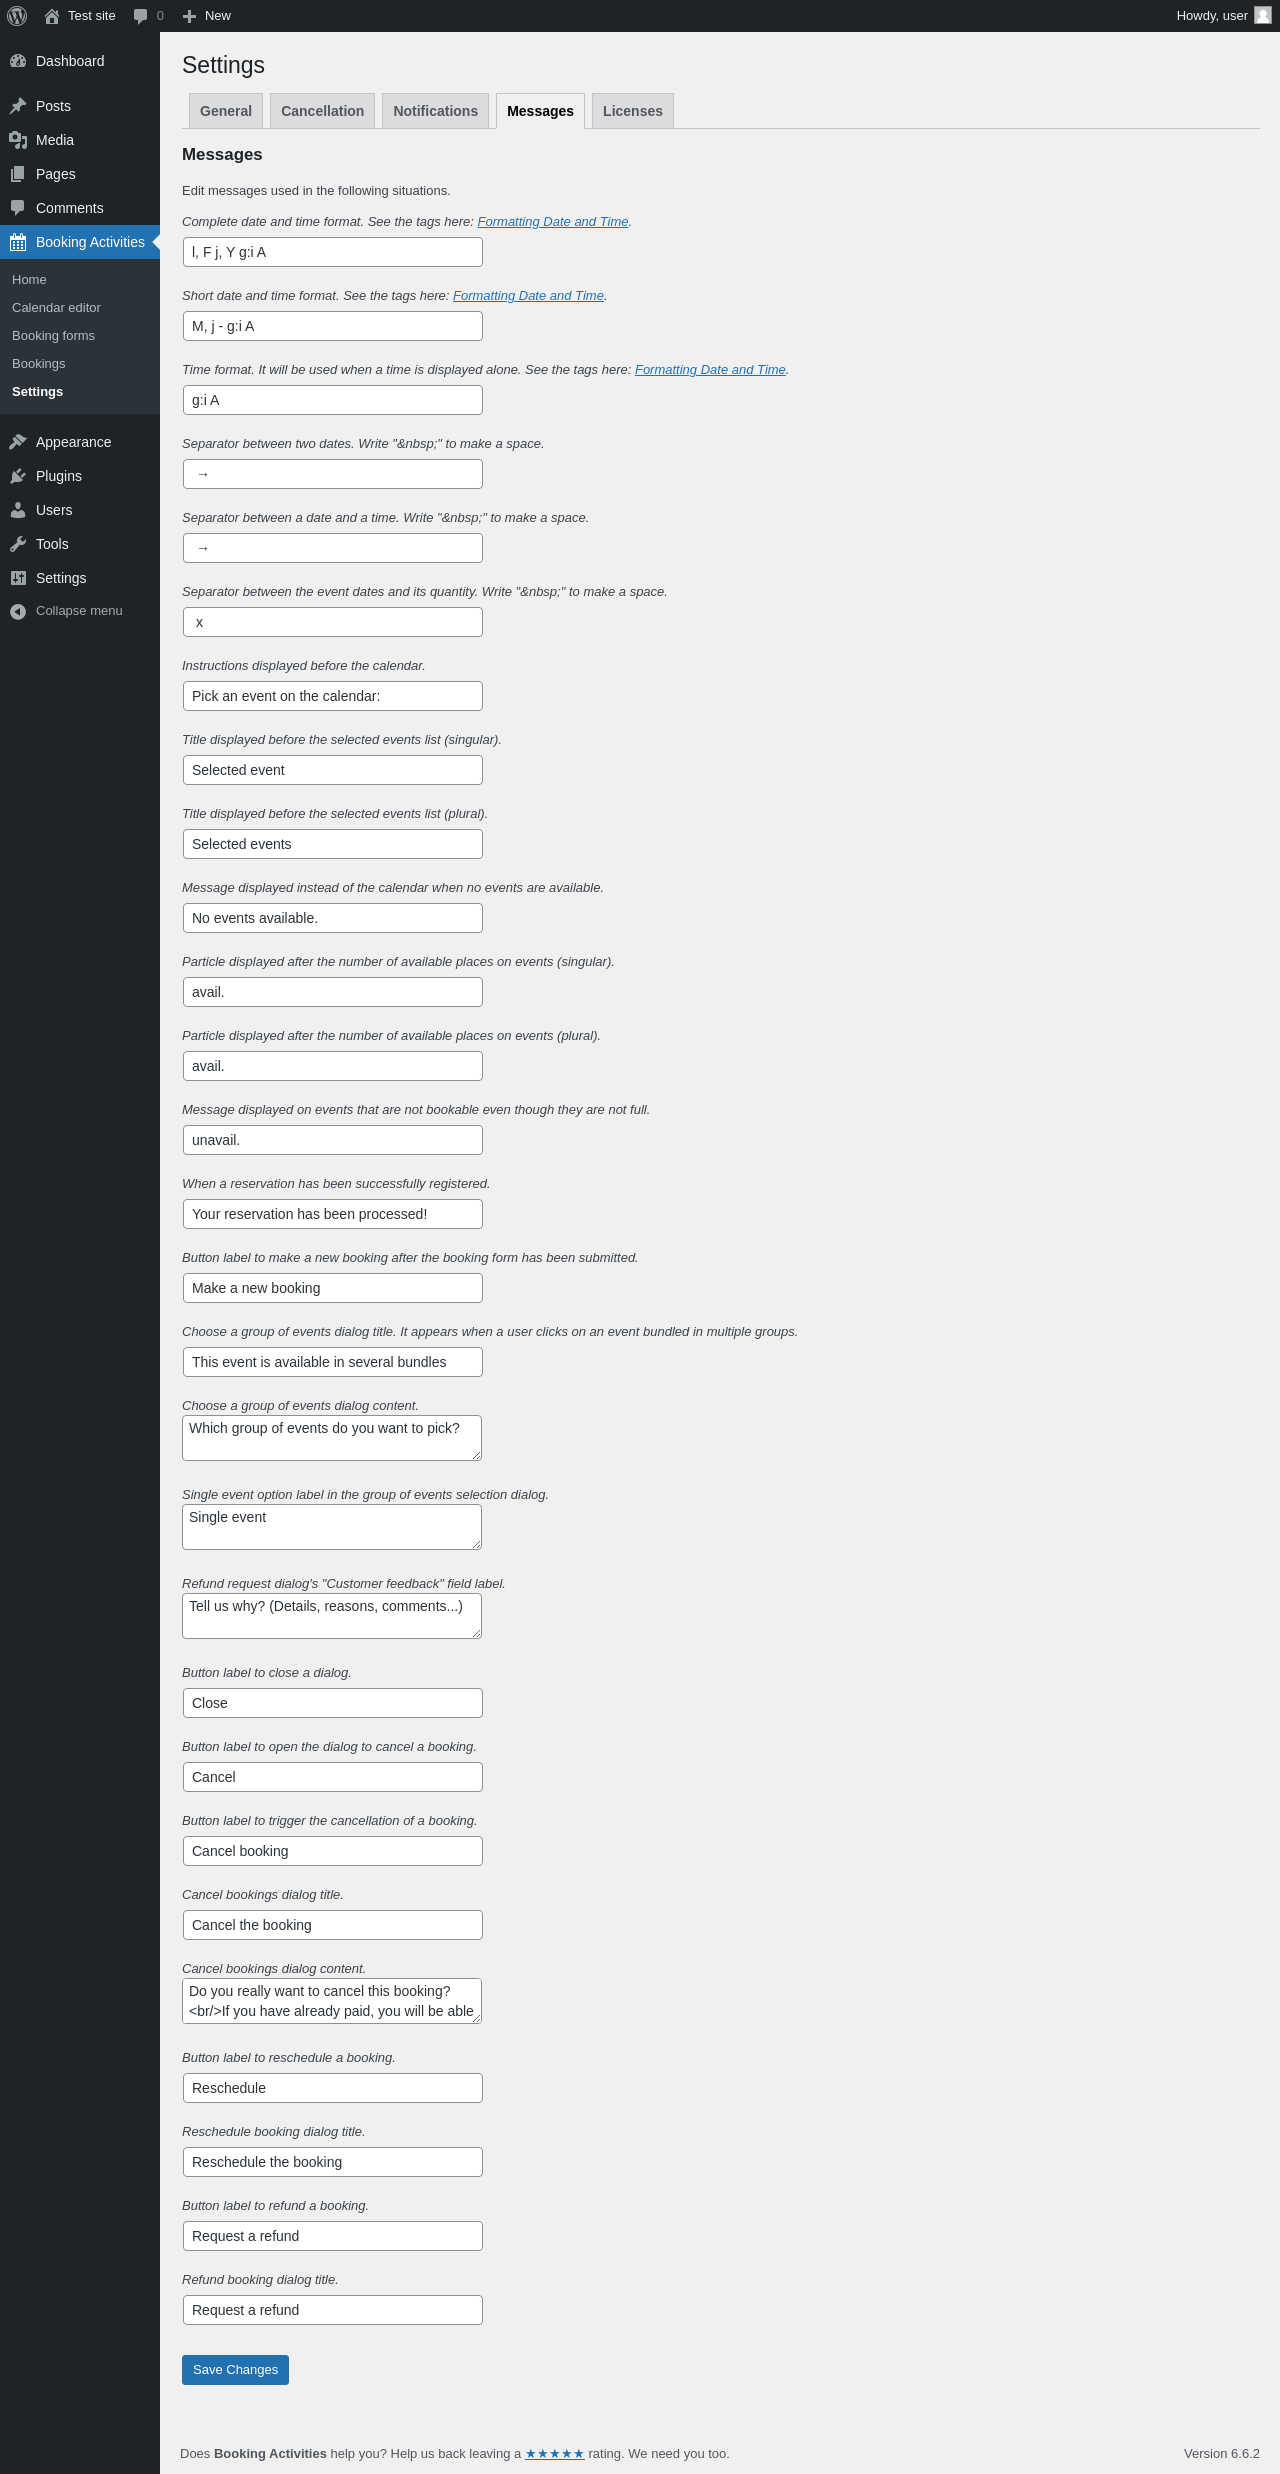
Task: Click the Posts pushpin icon
Action: pyautogui.click(x=18, y=106)
